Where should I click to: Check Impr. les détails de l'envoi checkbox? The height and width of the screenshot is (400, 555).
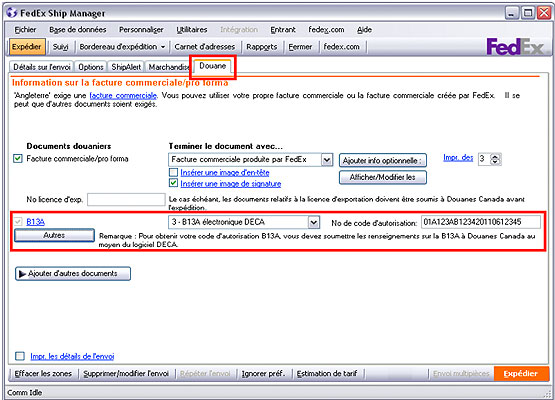20,356
